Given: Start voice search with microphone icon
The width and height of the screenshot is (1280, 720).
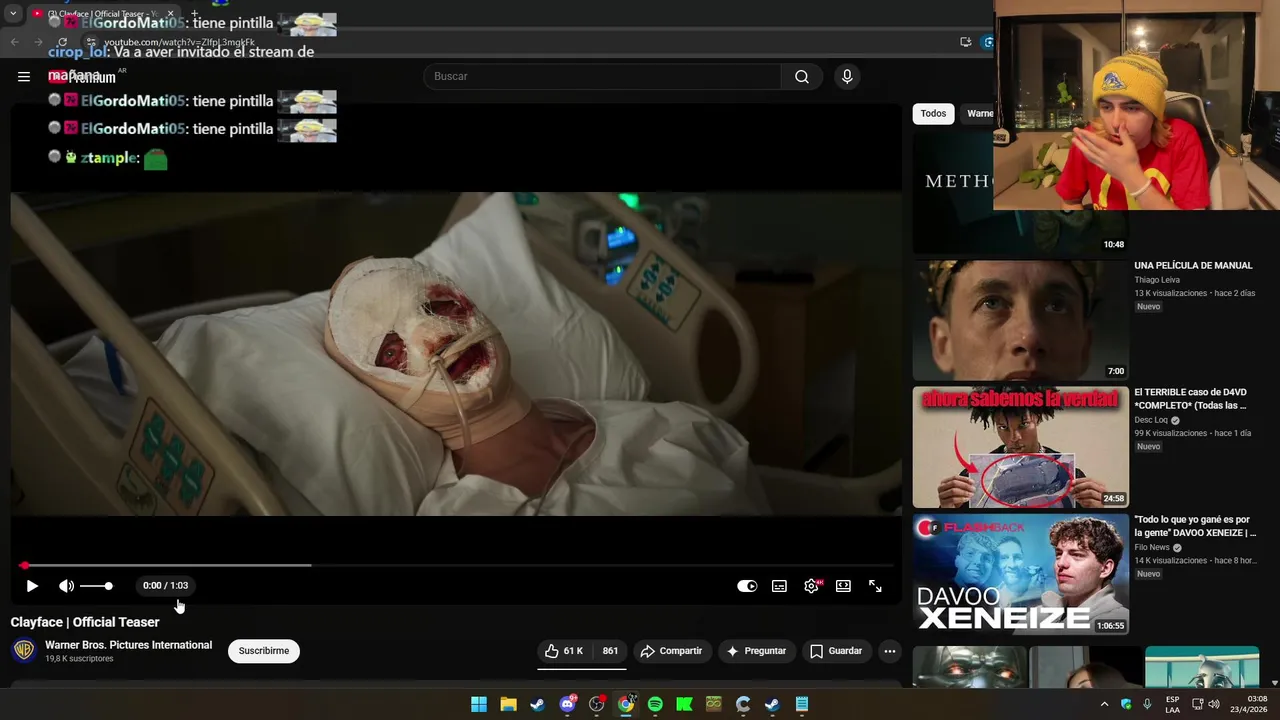Looking at the screenshot, I should point(847,76).
